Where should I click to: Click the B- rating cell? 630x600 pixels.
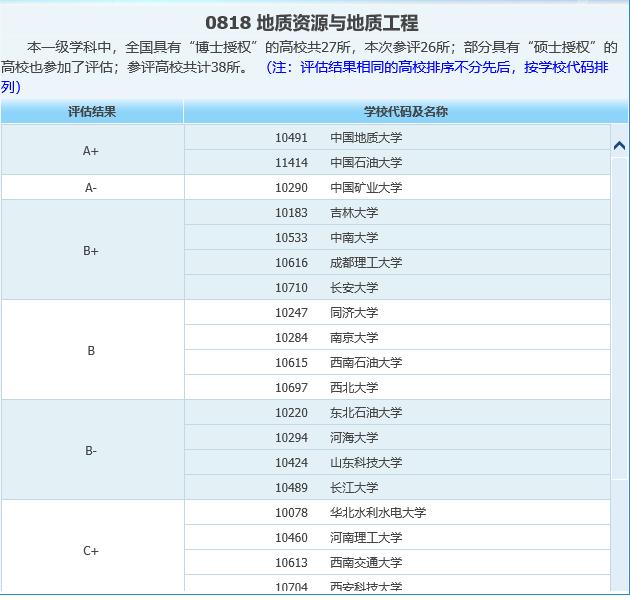point(92,450)
